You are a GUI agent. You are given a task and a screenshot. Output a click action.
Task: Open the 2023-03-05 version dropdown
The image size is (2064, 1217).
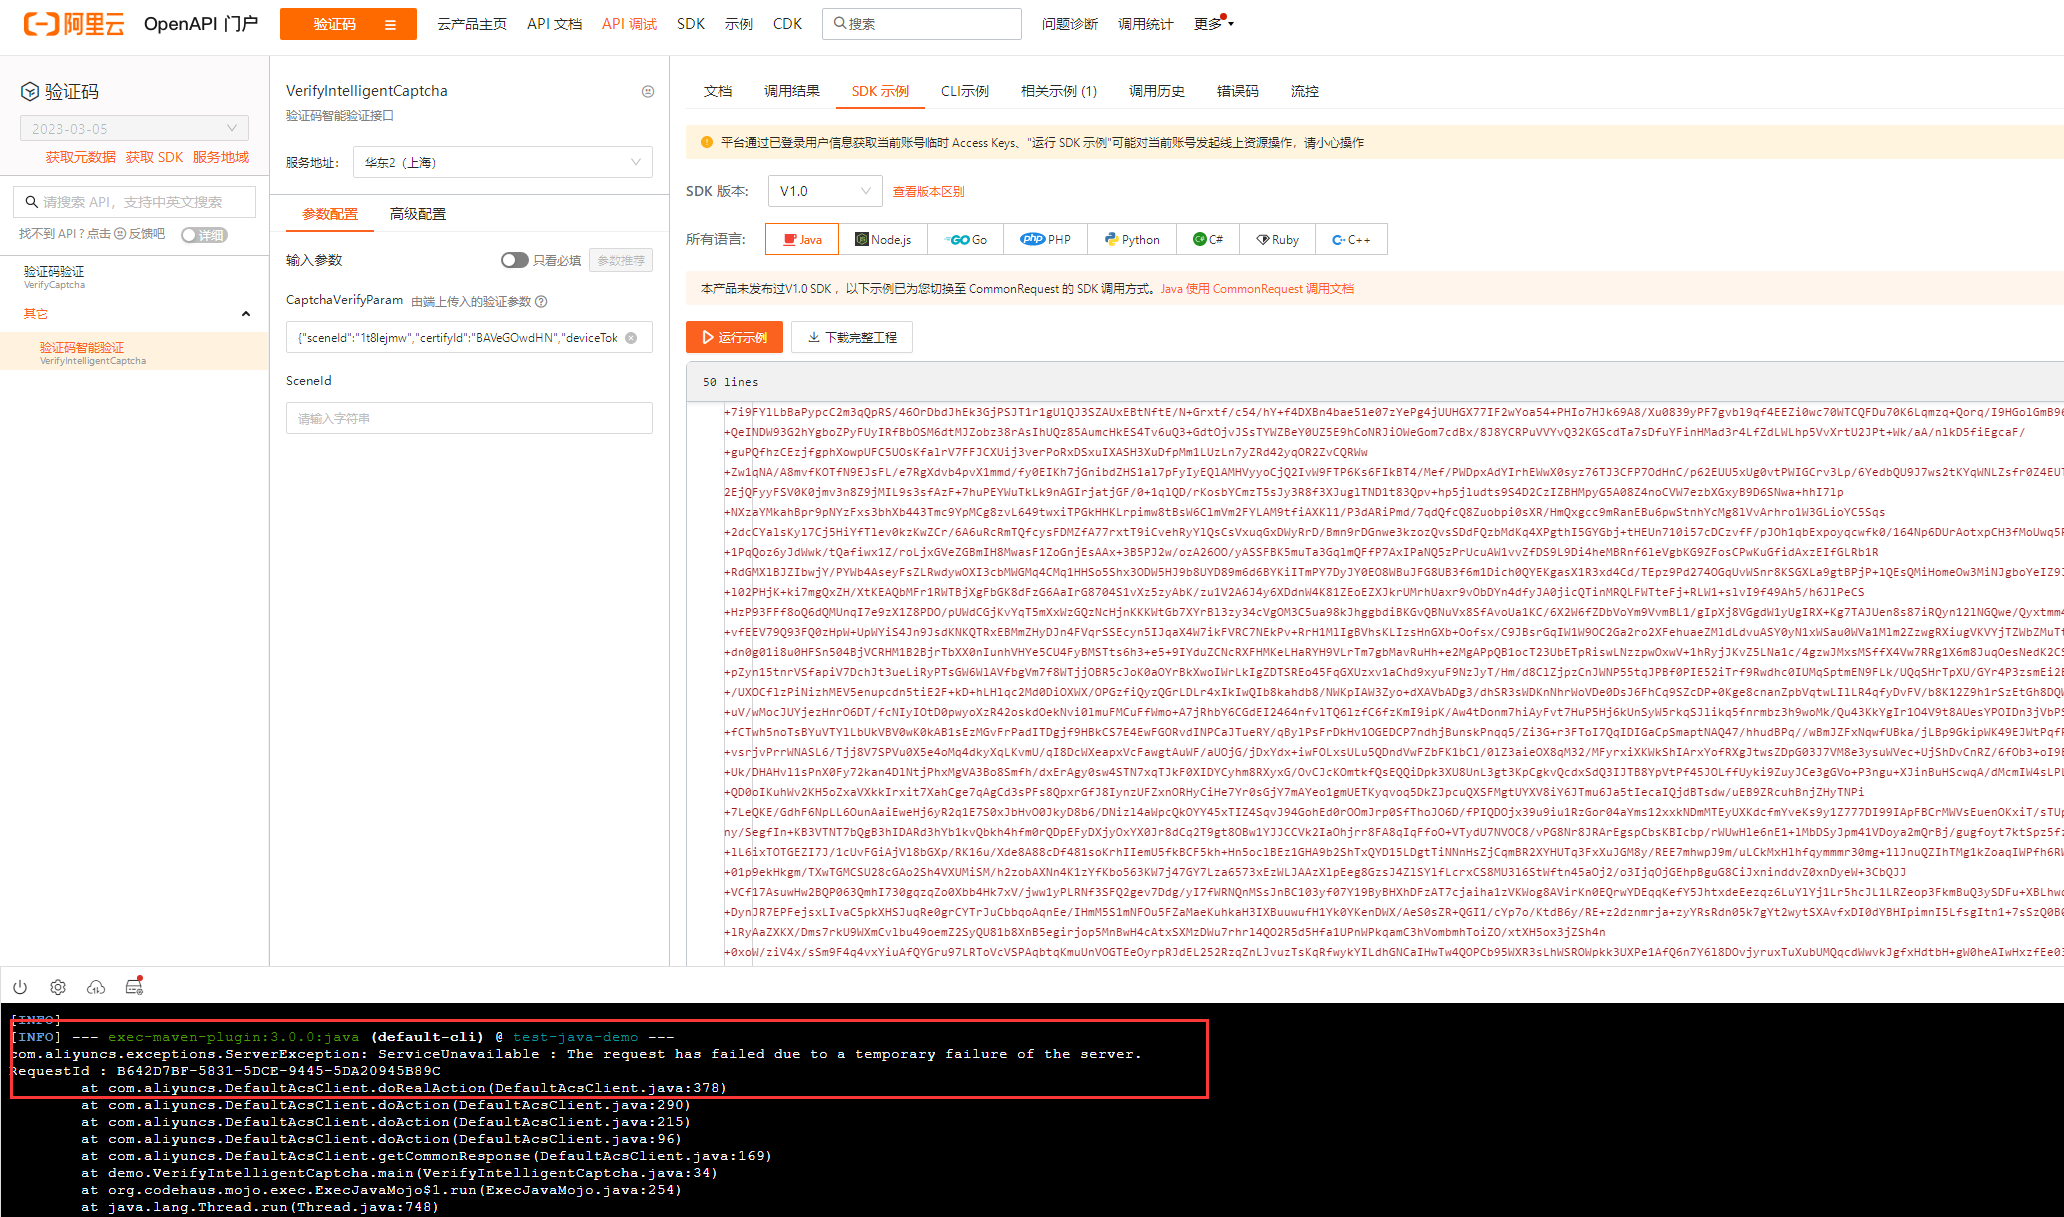[x=134, y=128]
